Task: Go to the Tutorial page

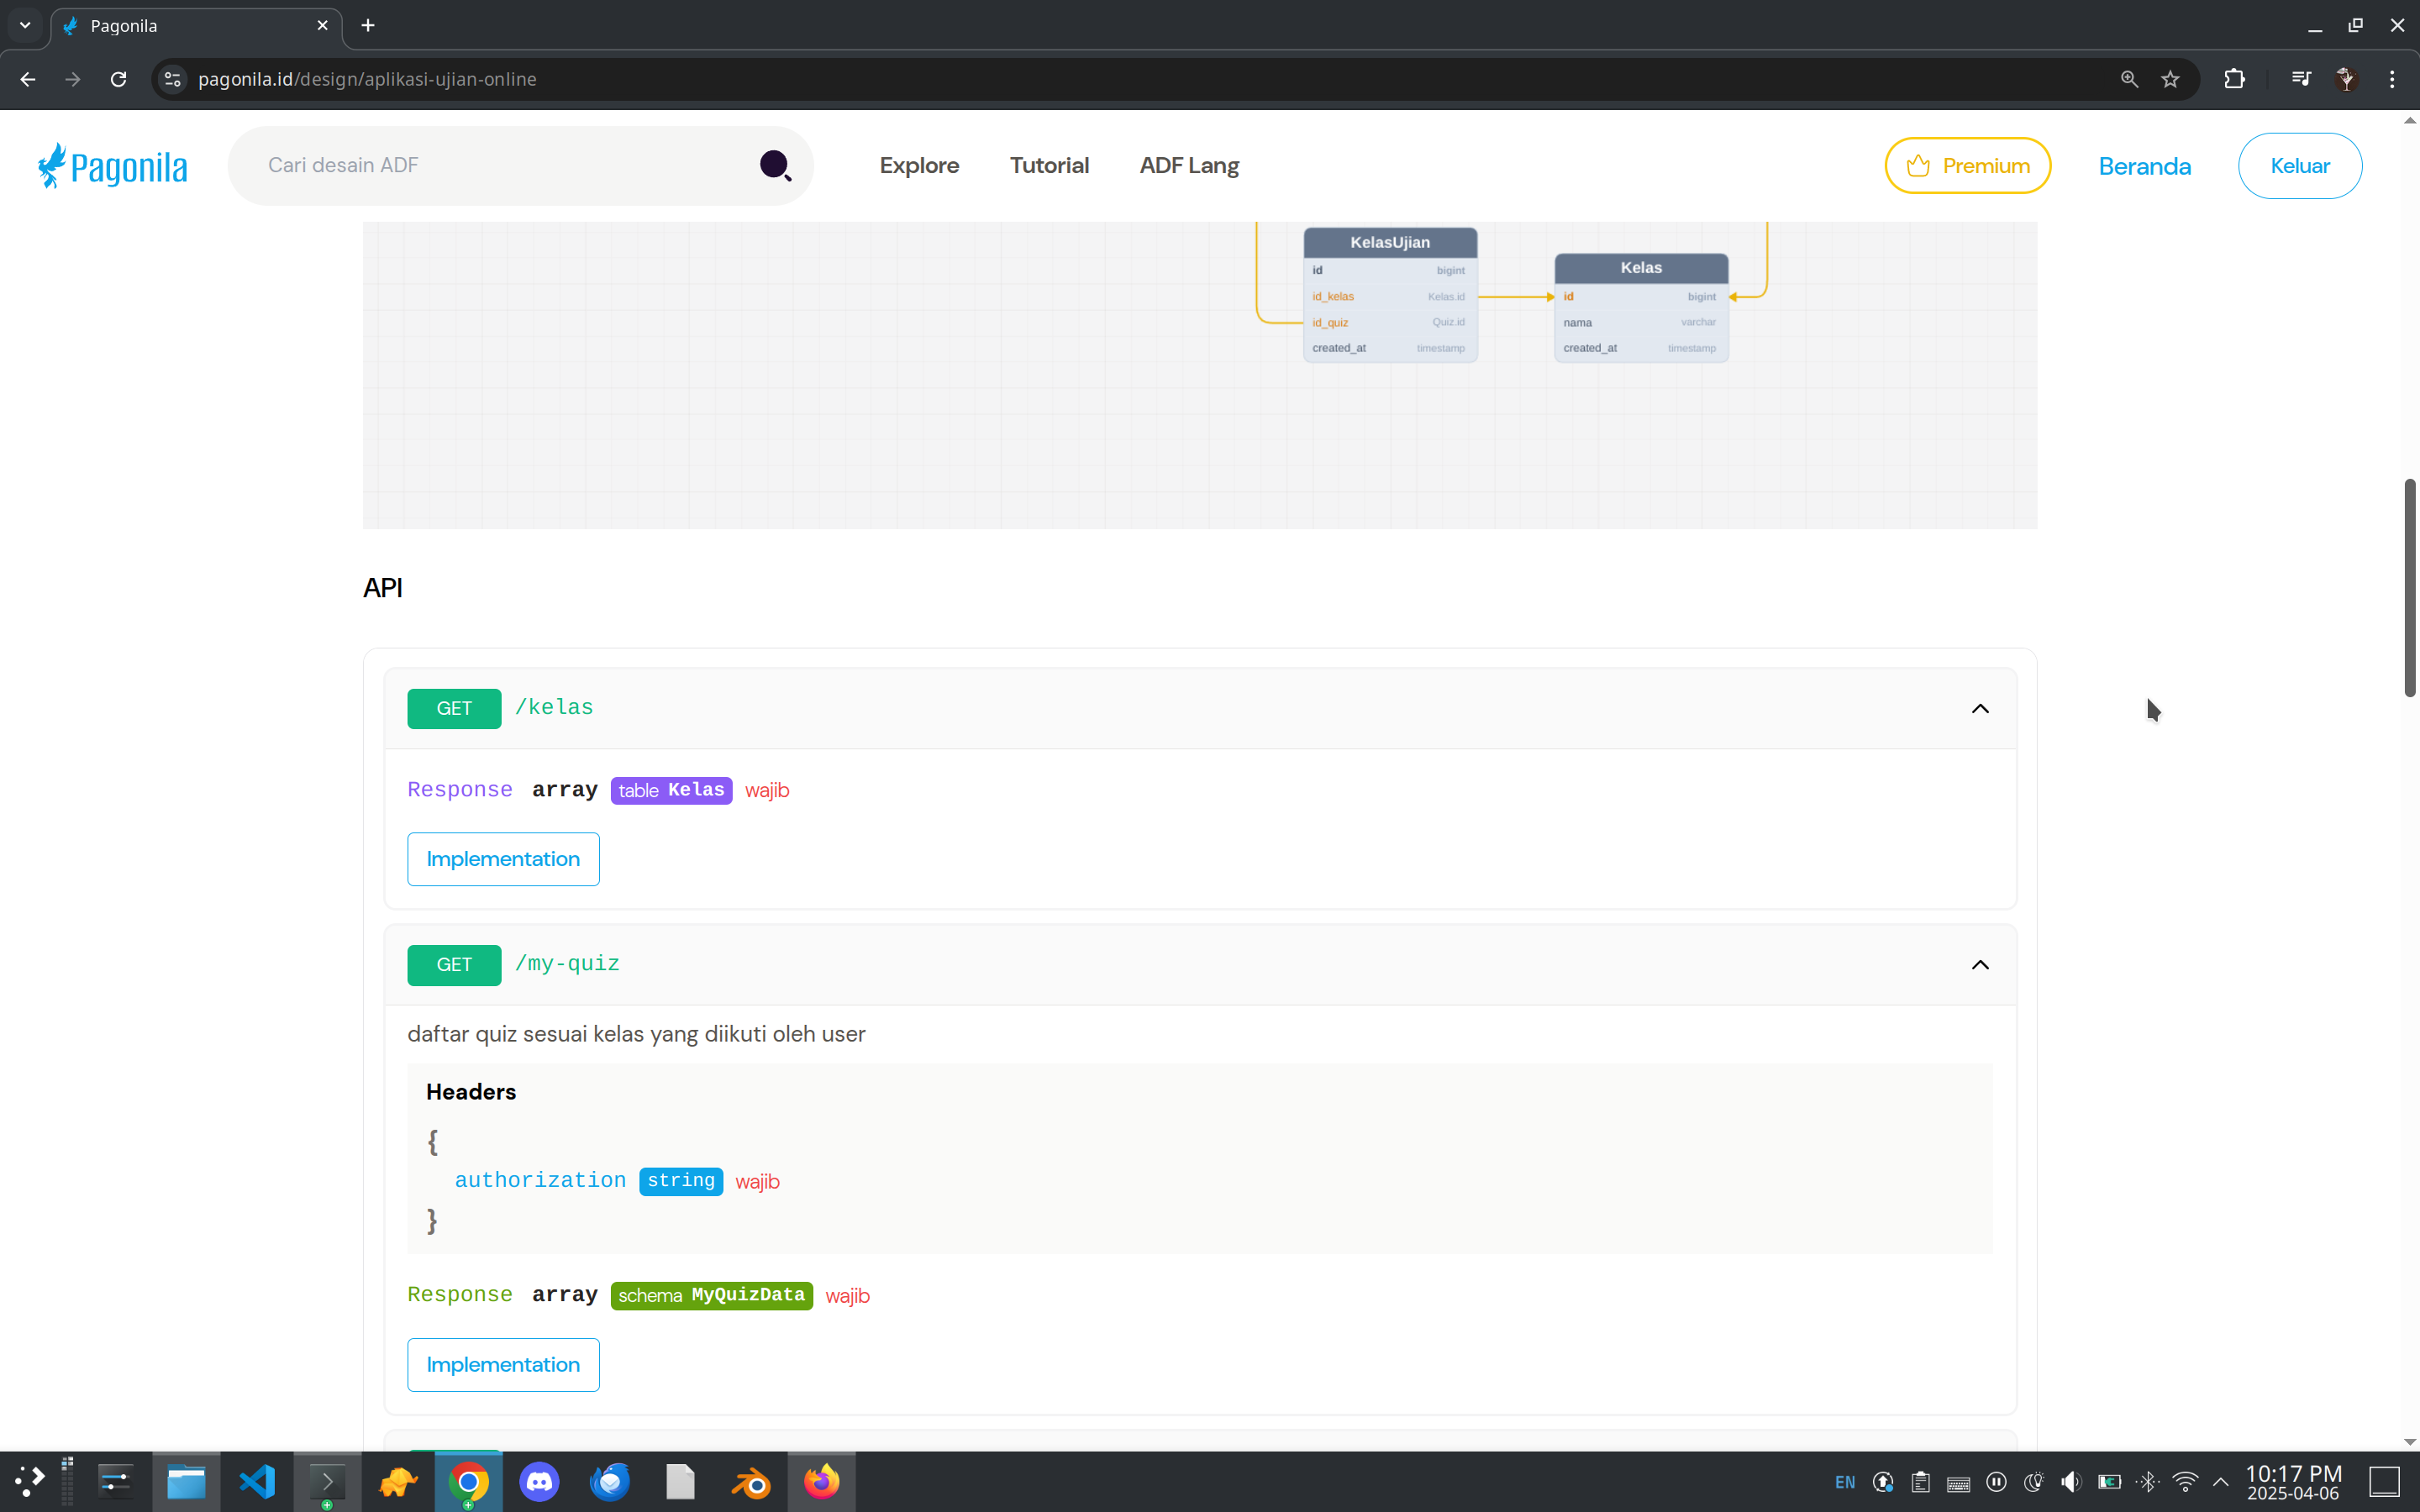Action: [x=1048, y=166]
